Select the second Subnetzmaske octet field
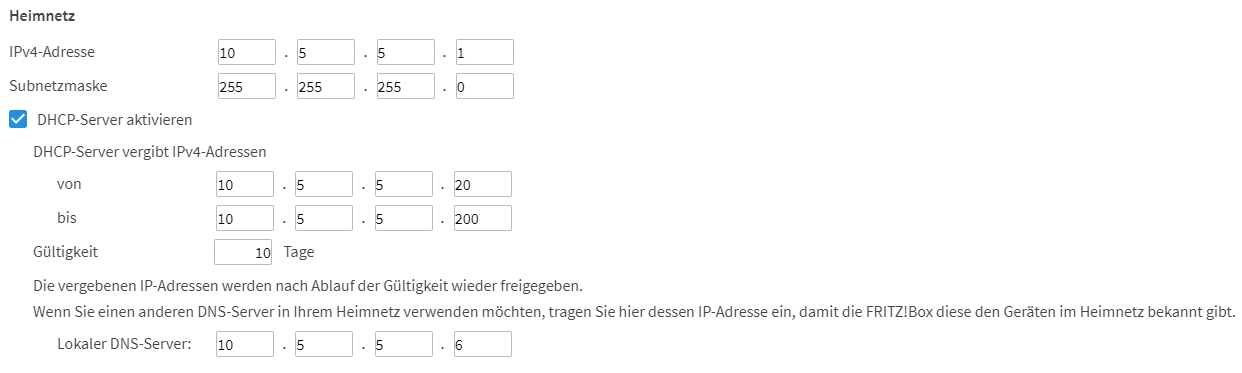The image size is (1242, 373). coord(326,86)
